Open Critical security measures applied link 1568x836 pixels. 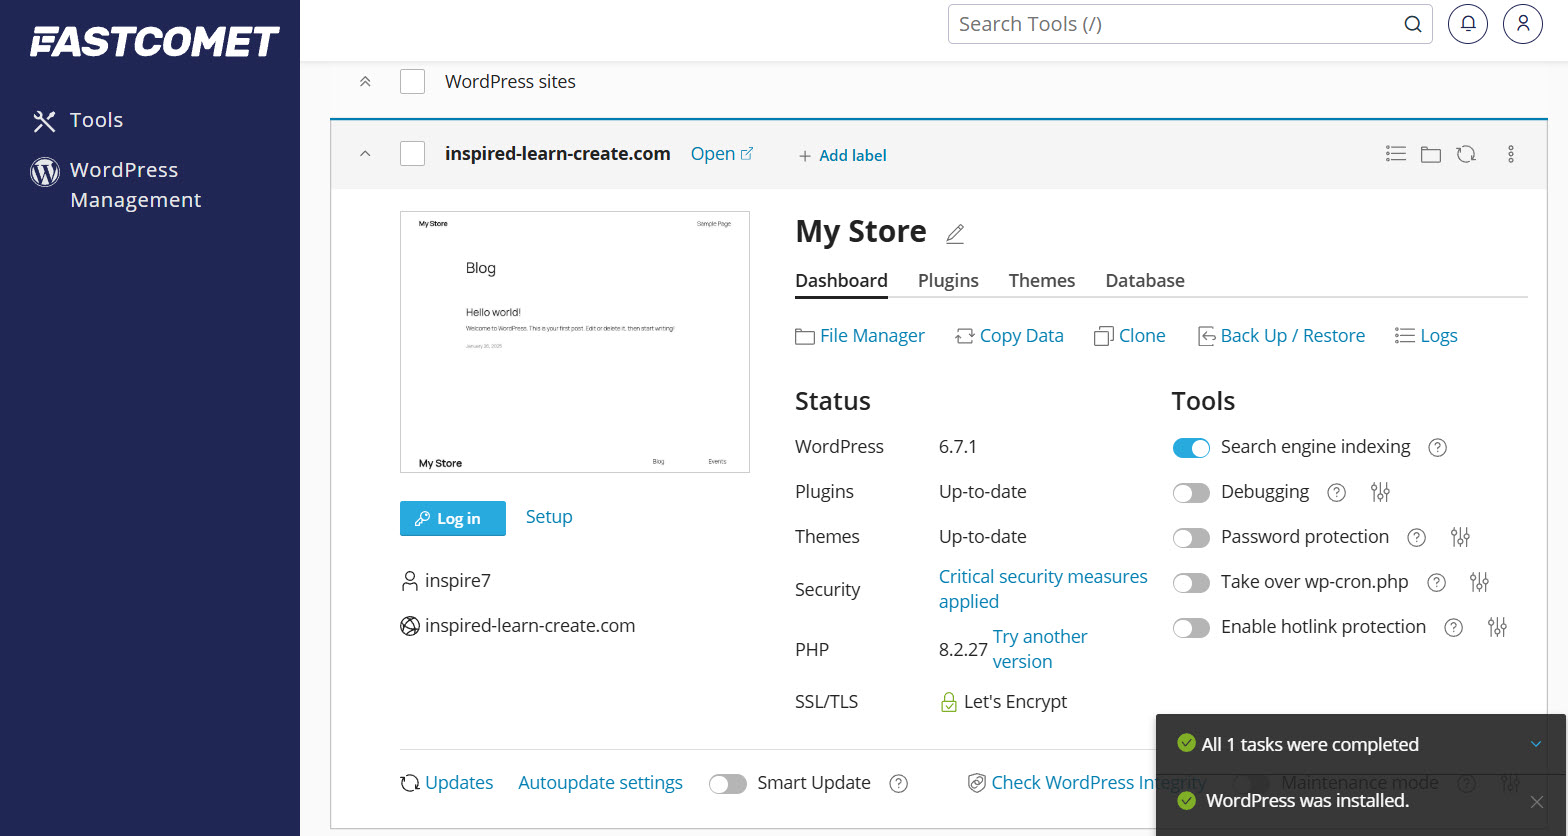pyautogui.click(x=1043, y=589)
